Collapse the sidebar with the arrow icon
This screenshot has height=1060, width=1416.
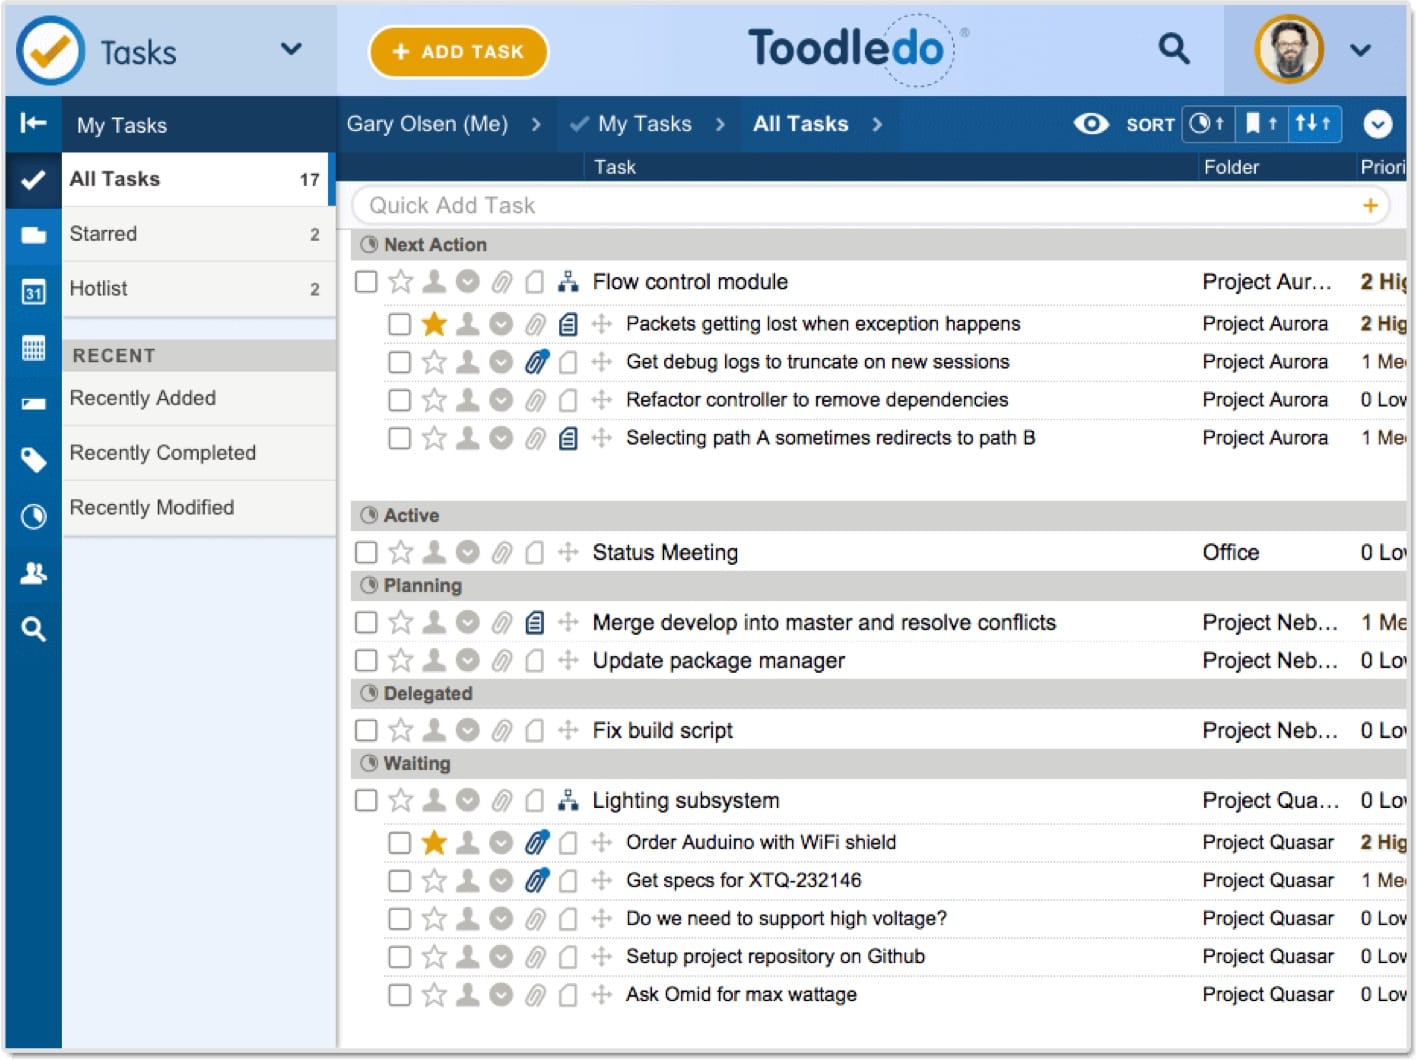[x=33, y=123]
